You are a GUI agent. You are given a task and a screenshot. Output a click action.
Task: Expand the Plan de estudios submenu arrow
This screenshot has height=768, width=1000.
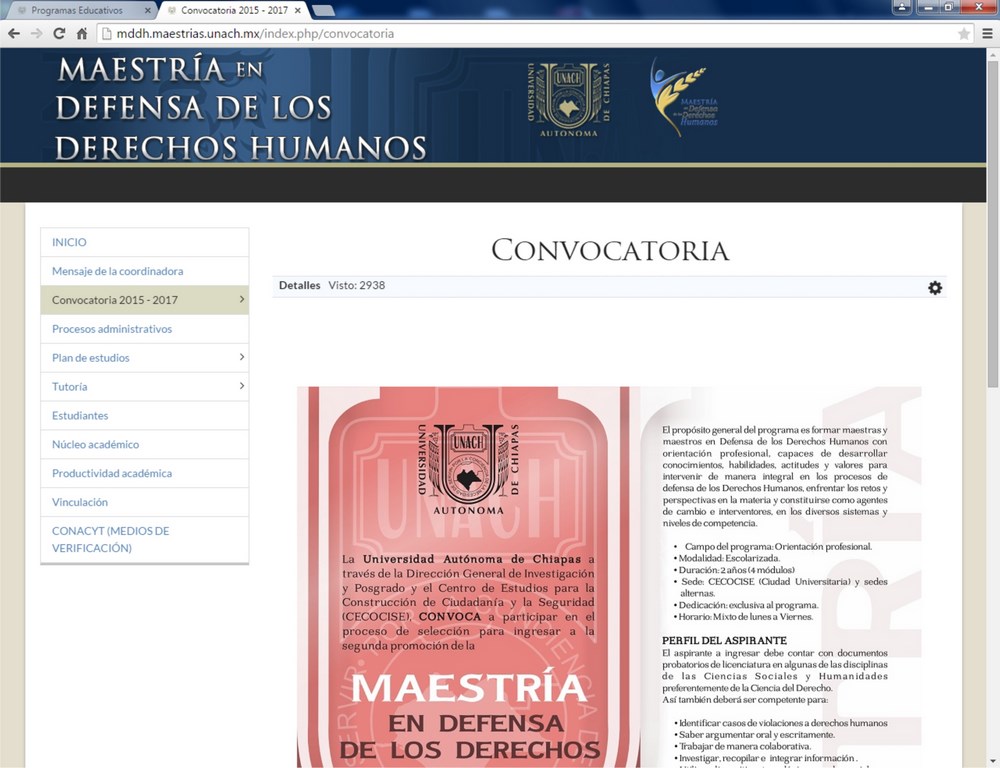(x=242, y=357)
